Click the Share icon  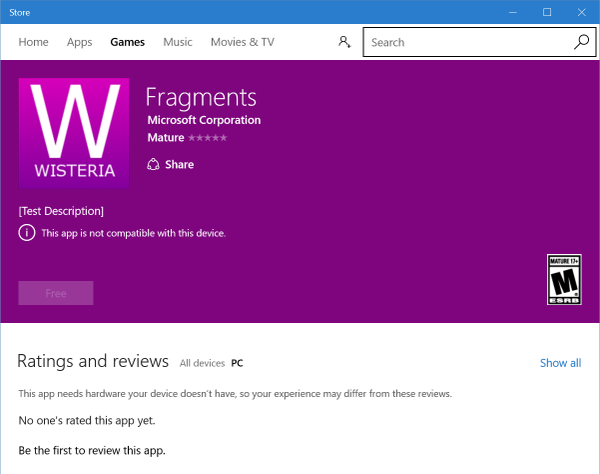(x=153, y=164)
